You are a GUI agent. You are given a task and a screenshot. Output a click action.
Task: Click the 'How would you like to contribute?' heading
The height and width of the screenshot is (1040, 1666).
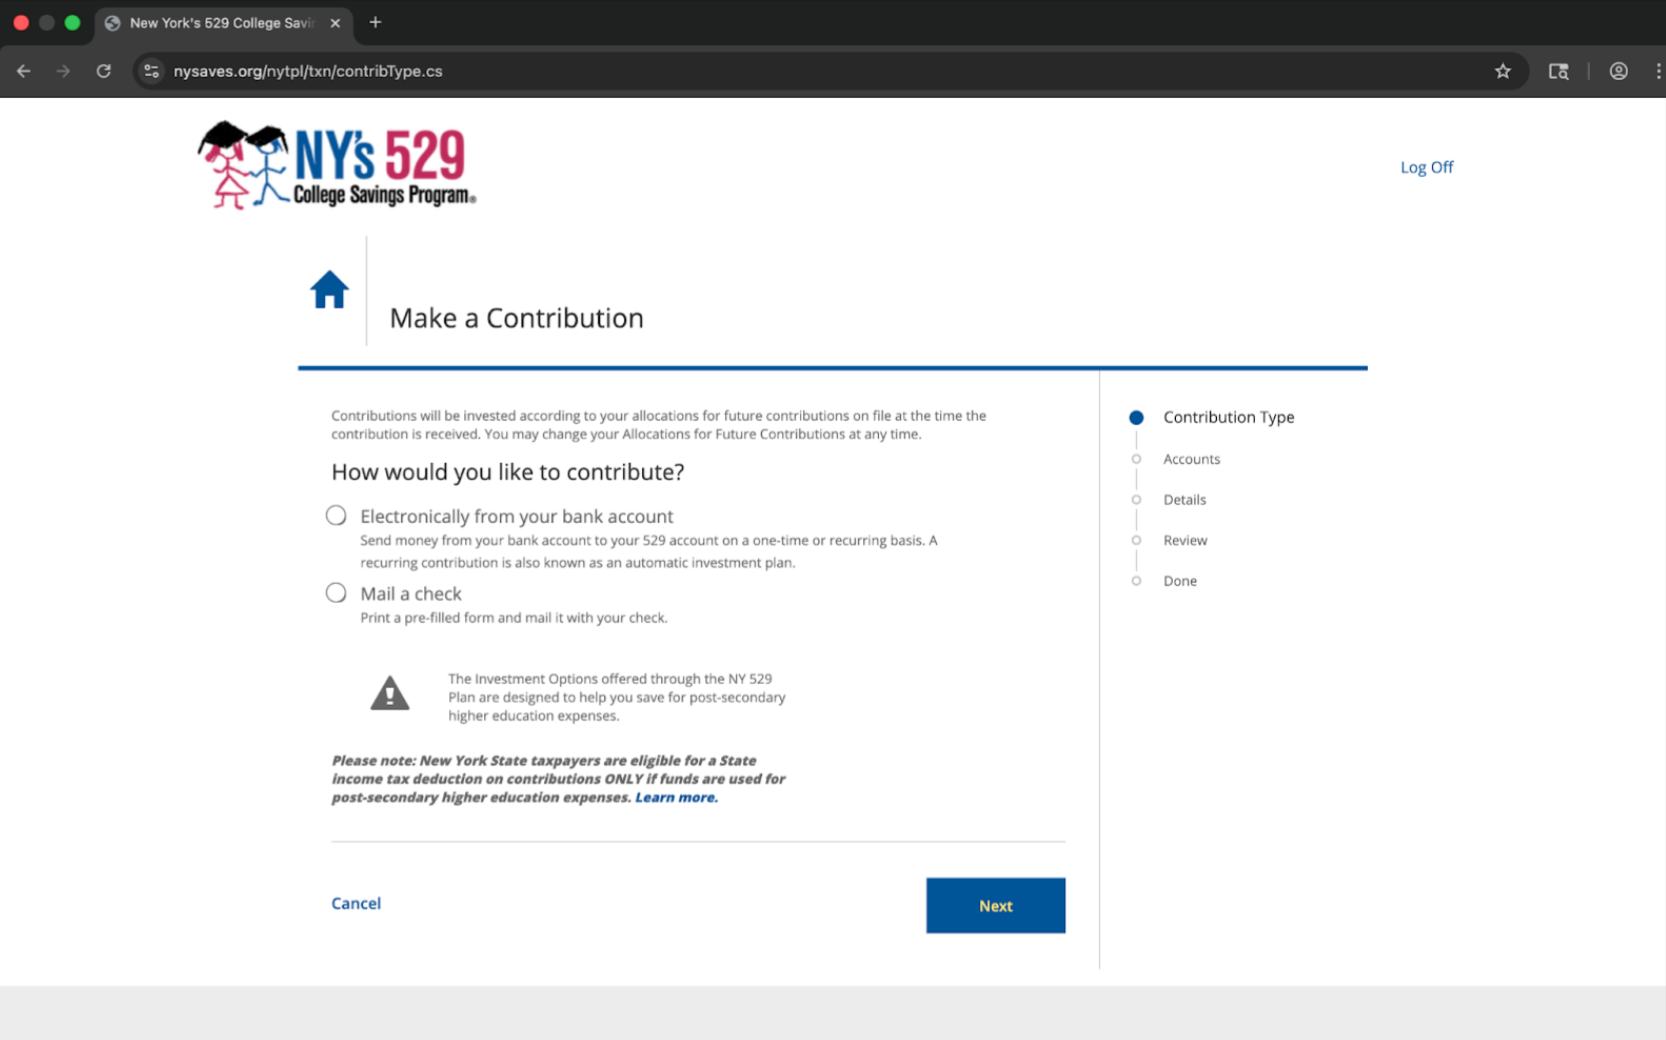[x=508, y=472]
